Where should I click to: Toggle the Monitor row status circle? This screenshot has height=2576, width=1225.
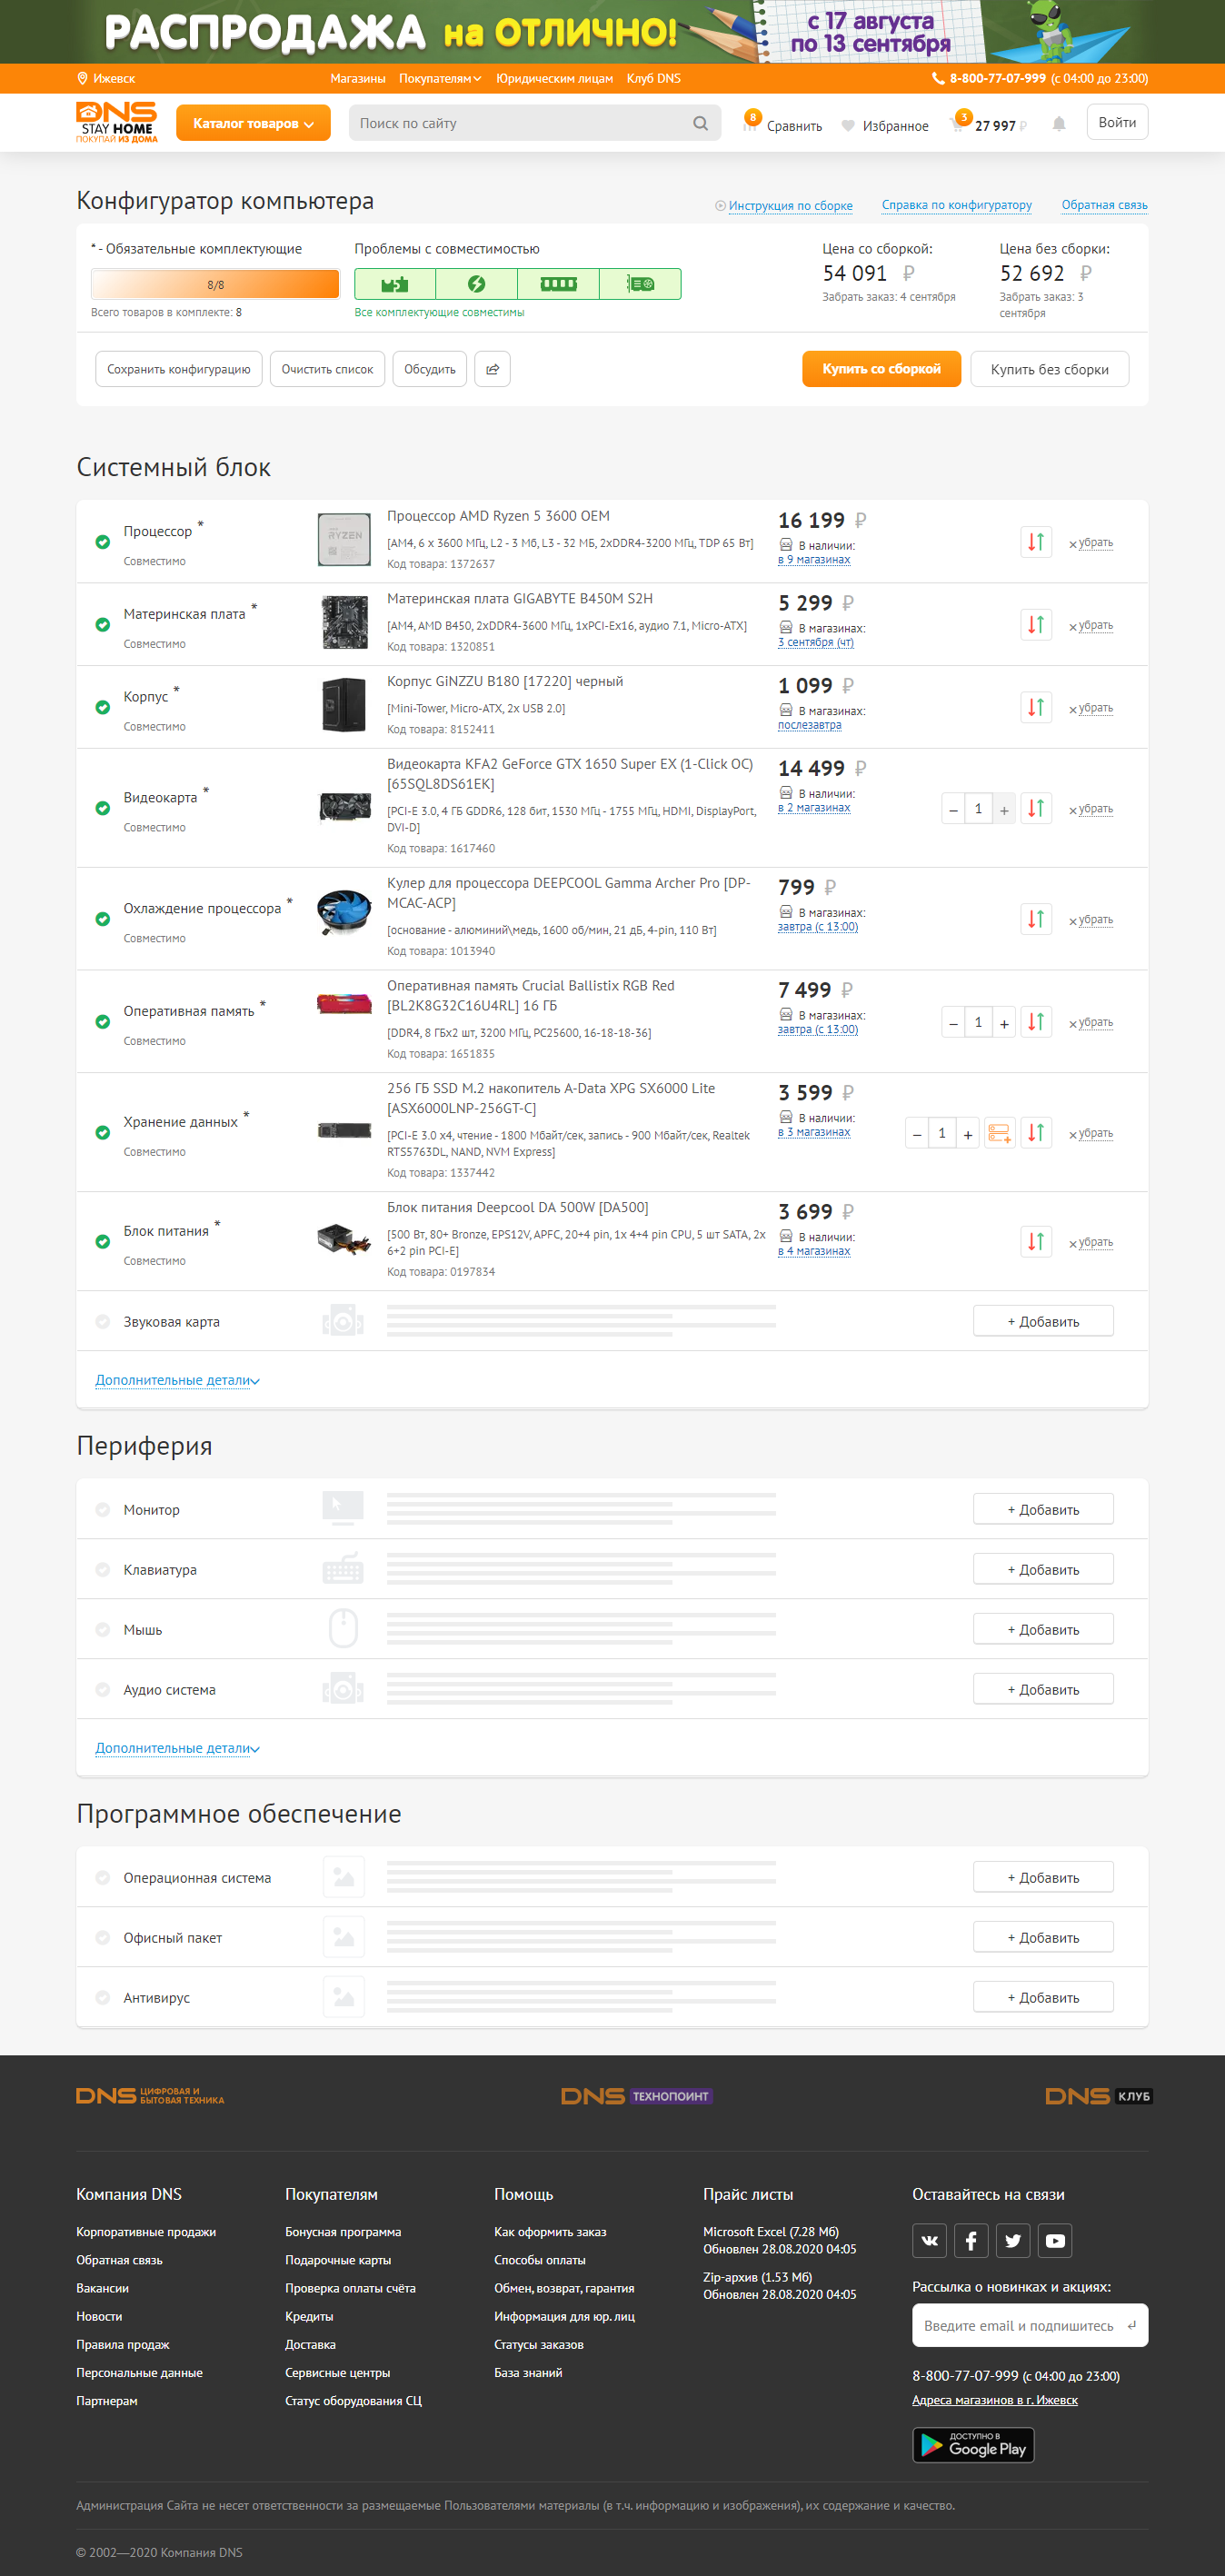(x=103, y=1510)
